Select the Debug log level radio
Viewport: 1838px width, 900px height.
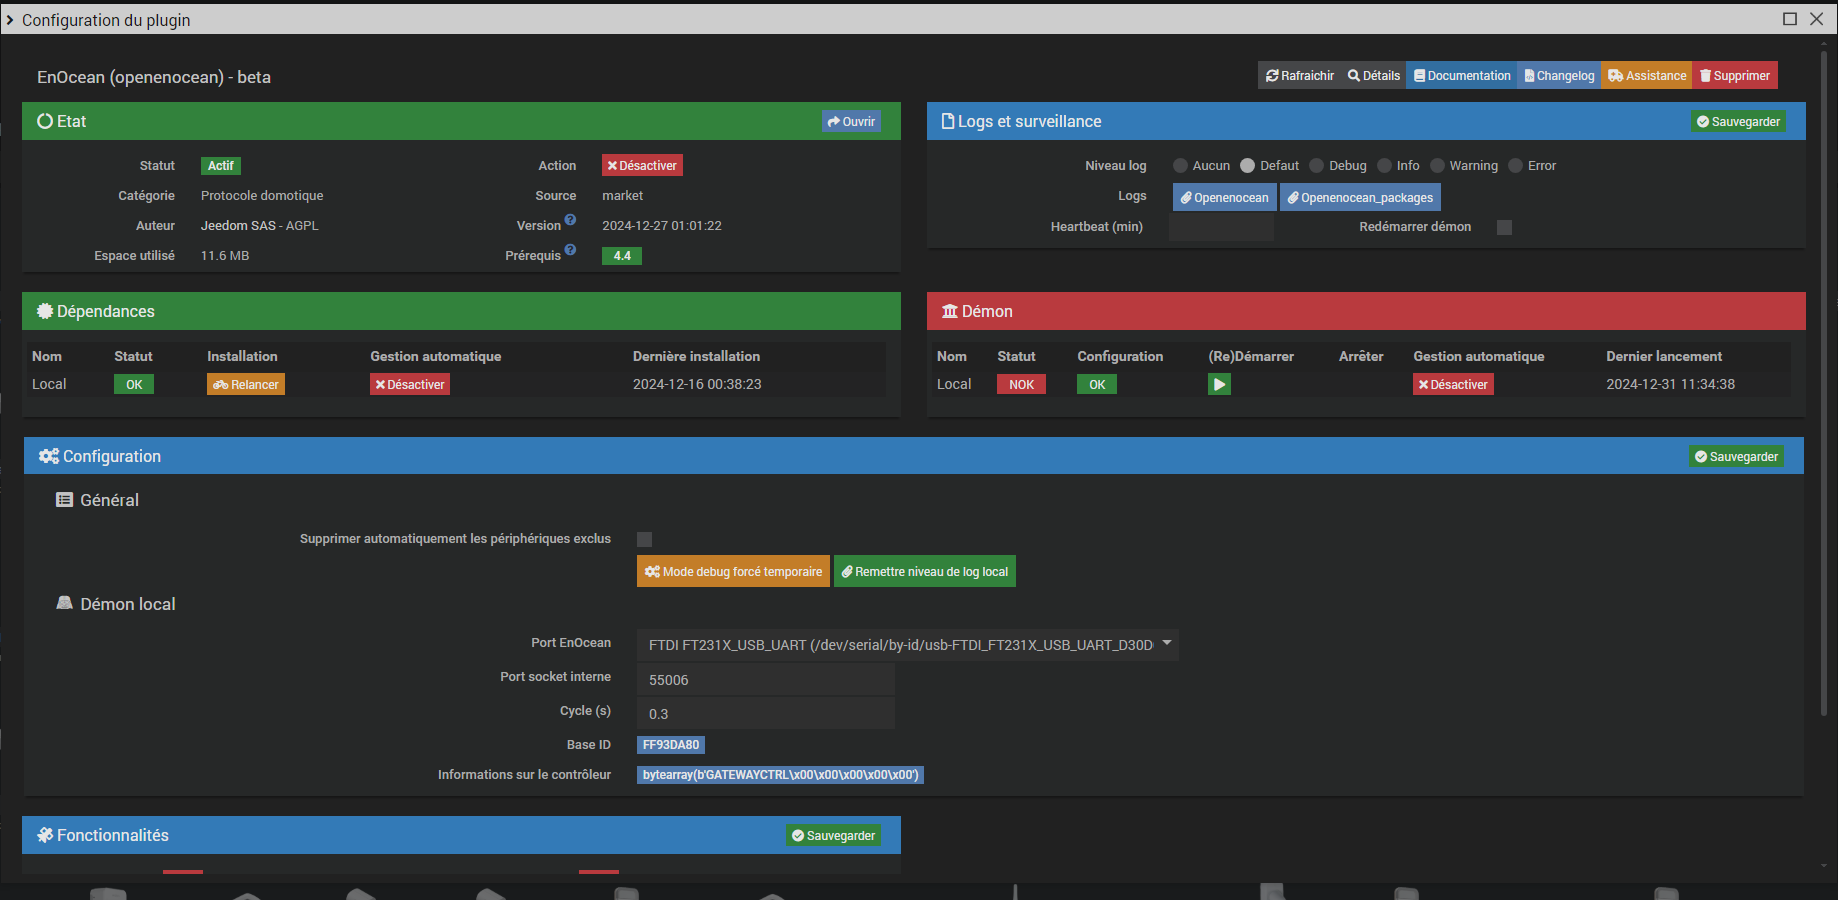[x=1317, y=166]
